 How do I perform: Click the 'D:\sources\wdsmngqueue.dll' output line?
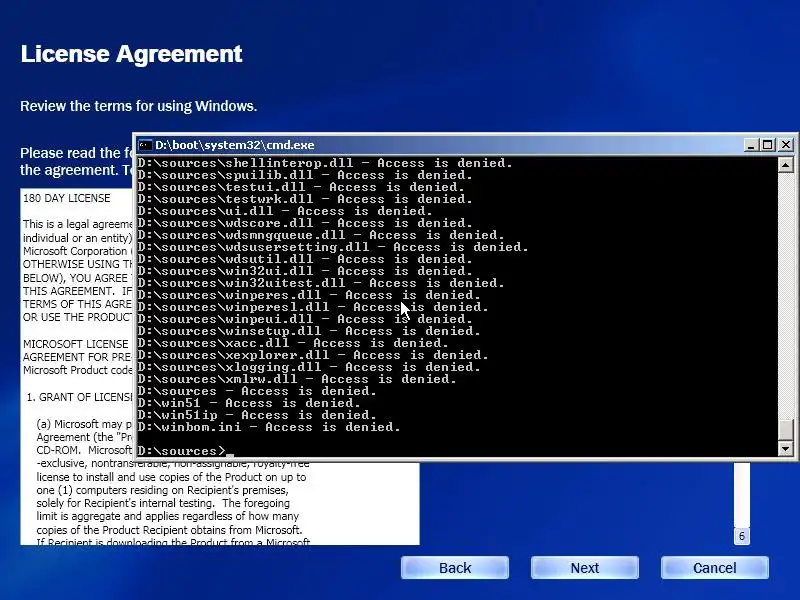tap(321, 235)
